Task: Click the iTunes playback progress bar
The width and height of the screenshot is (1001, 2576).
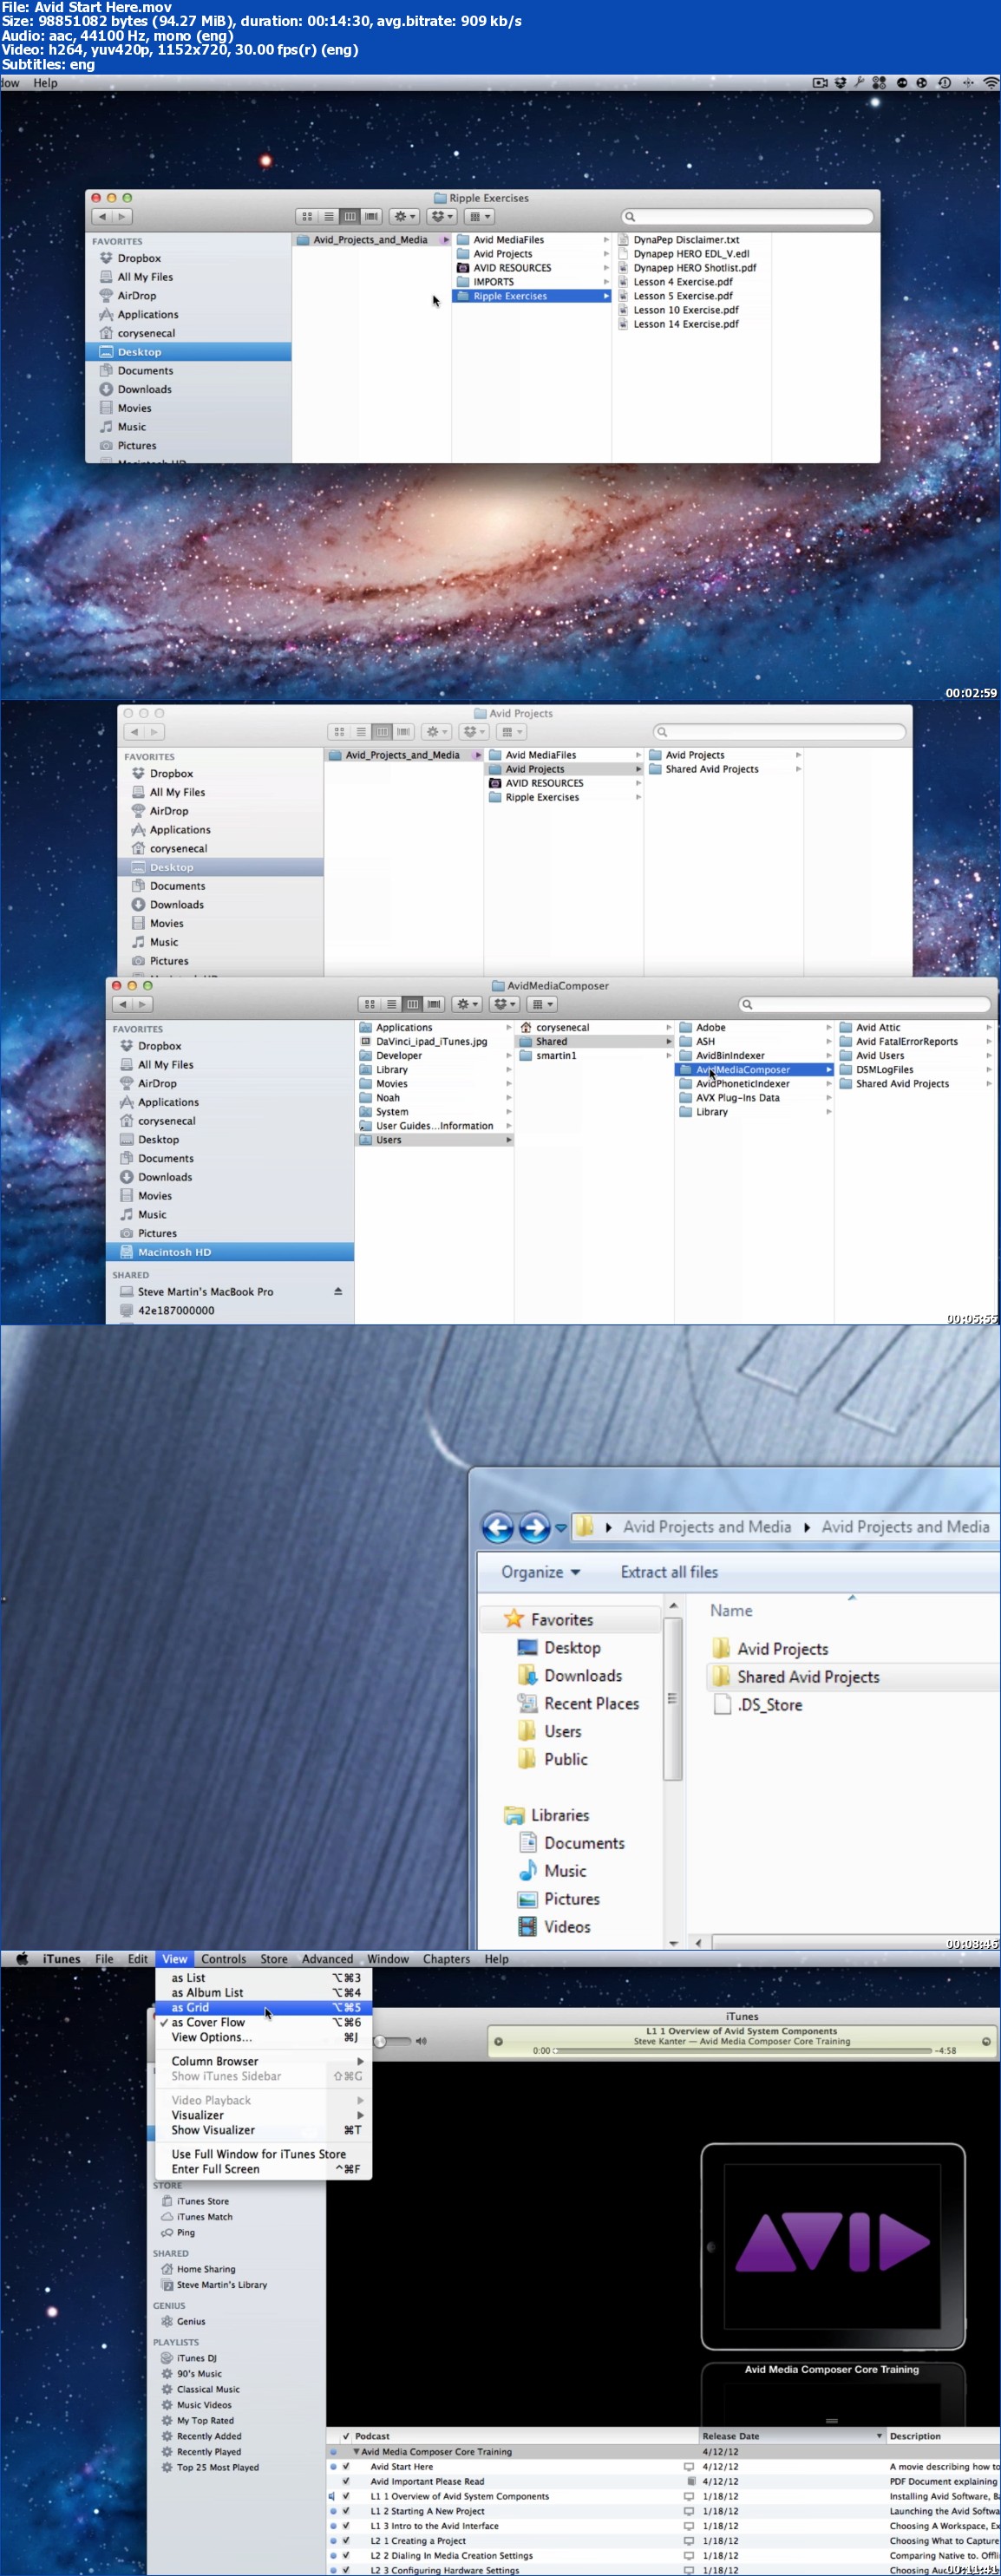Action: point(743,2050)
